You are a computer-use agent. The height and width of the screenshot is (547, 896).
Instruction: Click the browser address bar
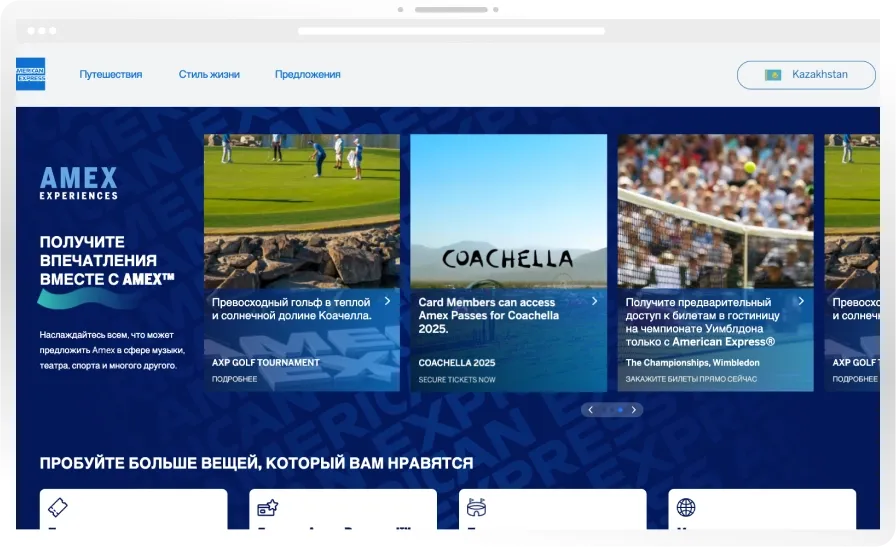[451, 31]
